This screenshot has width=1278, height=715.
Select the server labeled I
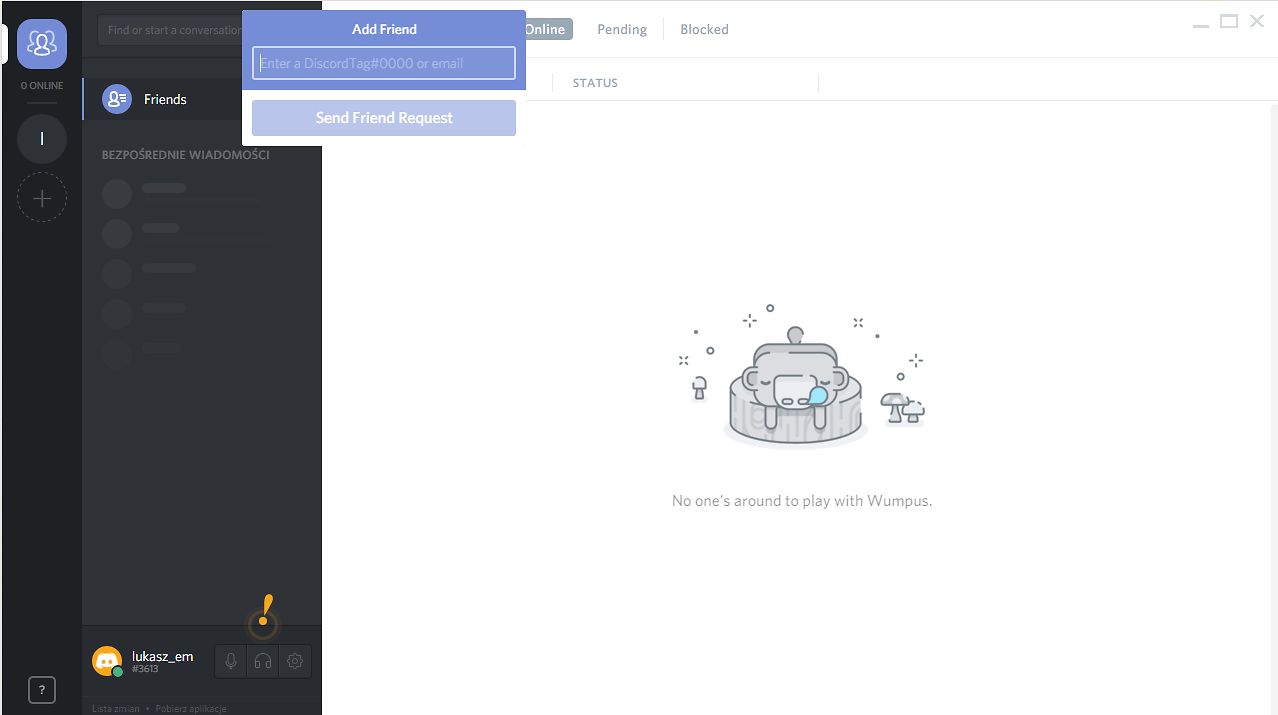click(x=42, y=139)
